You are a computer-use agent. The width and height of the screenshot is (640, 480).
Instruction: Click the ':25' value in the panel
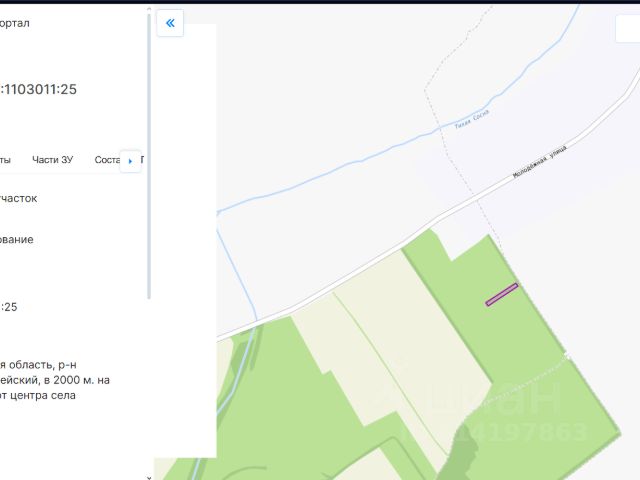tap(9, 307)
